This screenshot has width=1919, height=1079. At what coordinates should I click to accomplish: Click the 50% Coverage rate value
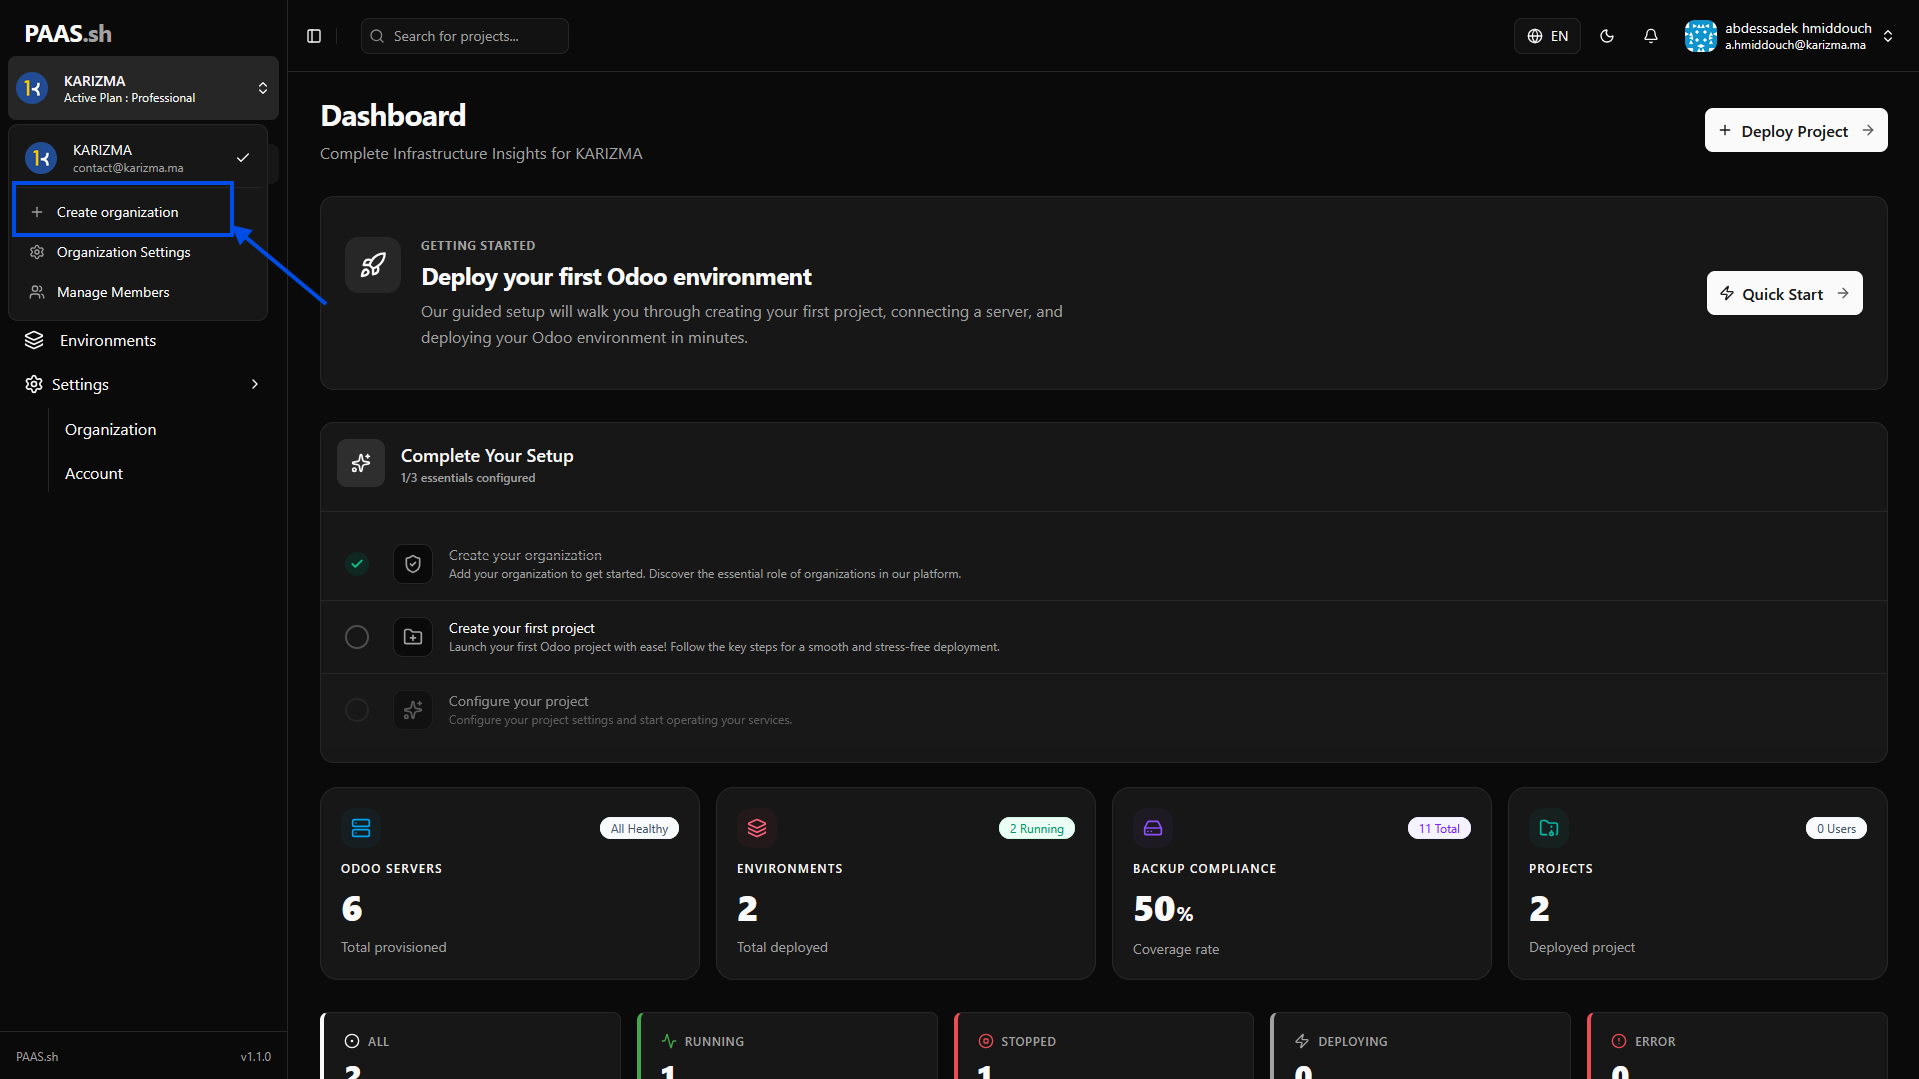click(x=1163, y=909)
